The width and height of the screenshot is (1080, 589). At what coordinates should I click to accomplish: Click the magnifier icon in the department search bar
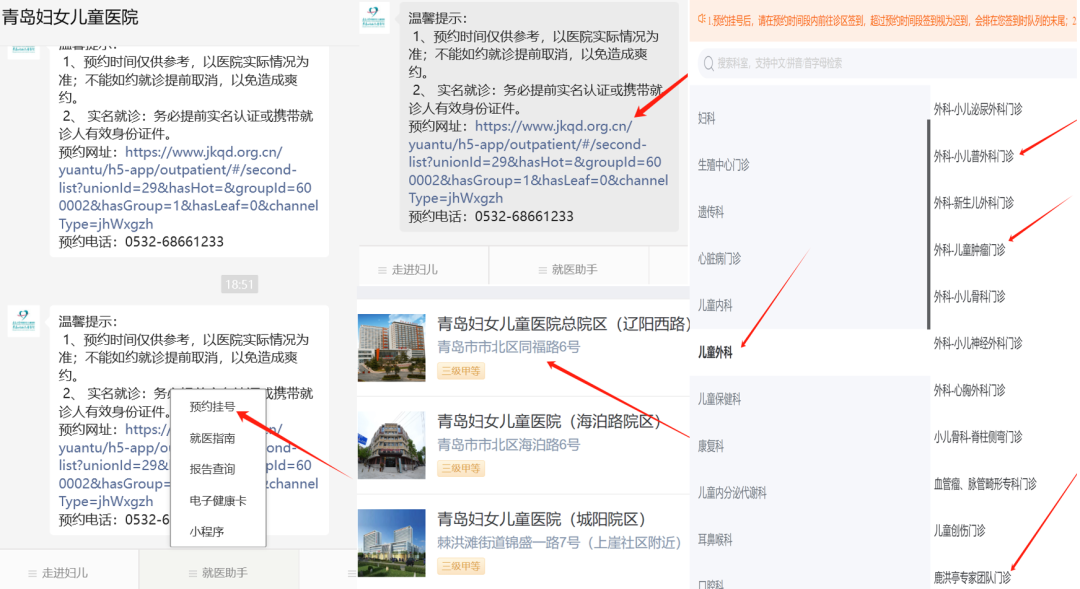(708, 63)
